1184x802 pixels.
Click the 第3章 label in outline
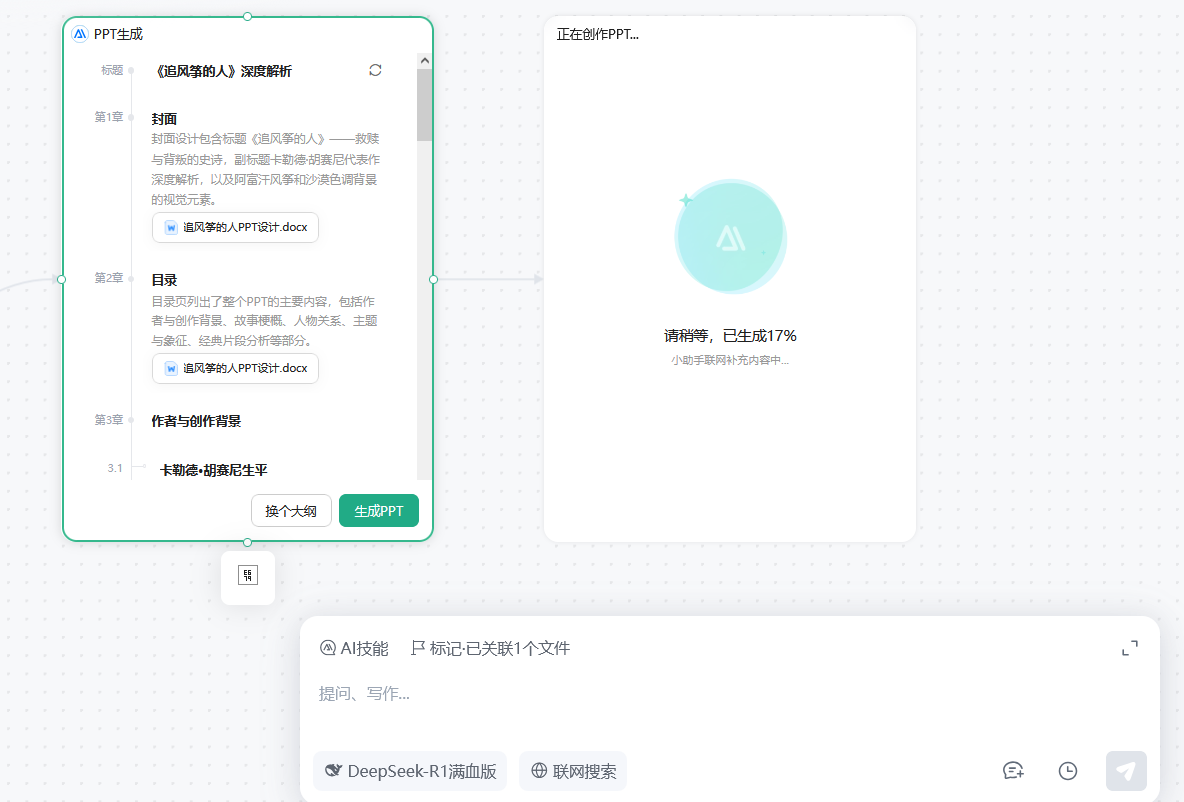pos(109,420)
